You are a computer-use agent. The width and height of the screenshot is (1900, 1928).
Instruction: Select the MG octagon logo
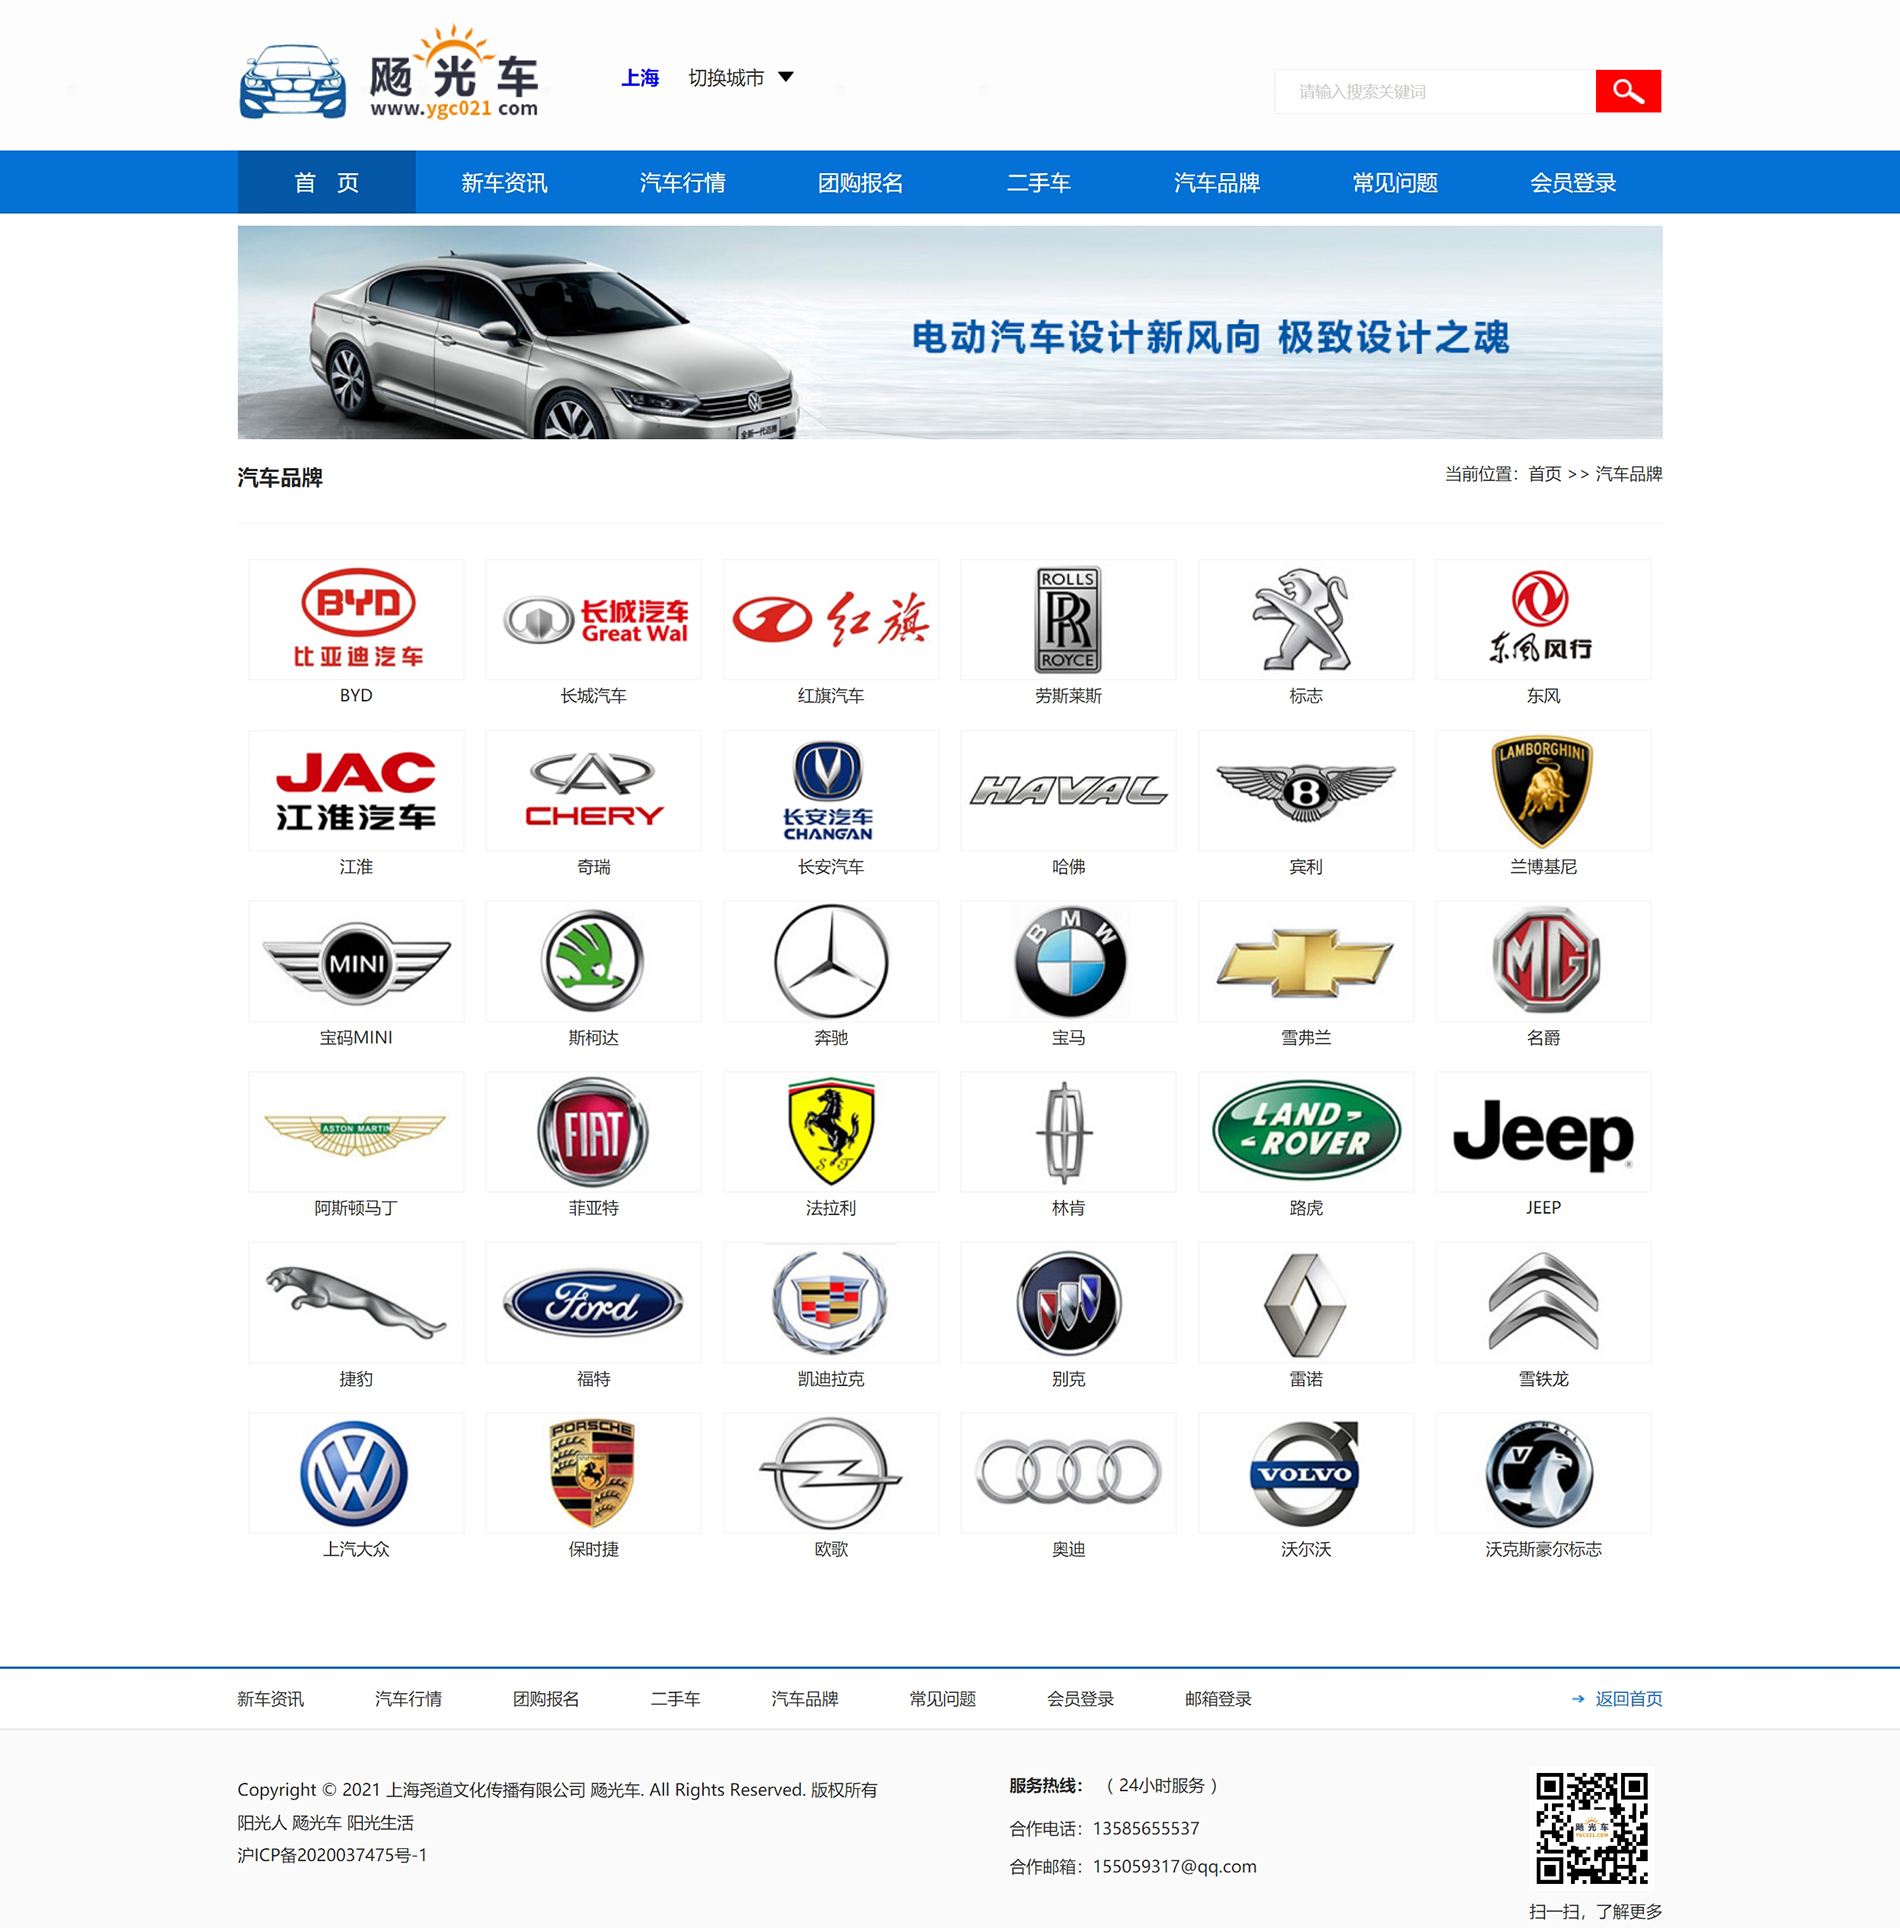[1543, 961]
